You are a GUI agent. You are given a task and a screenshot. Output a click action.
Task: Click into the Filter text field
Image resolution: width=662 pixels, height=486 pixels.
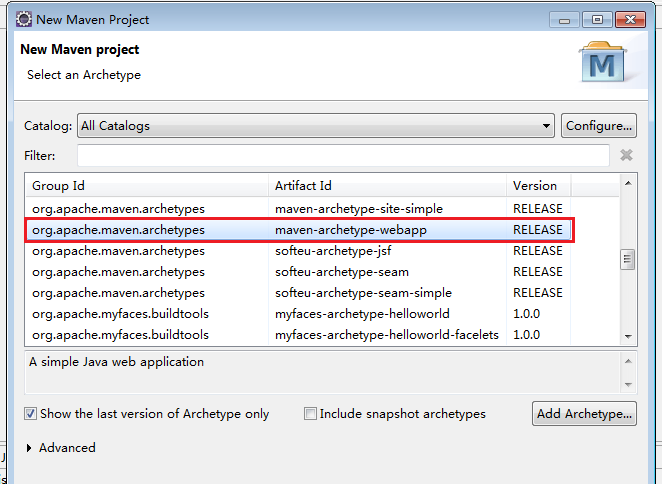click(343, 155)
